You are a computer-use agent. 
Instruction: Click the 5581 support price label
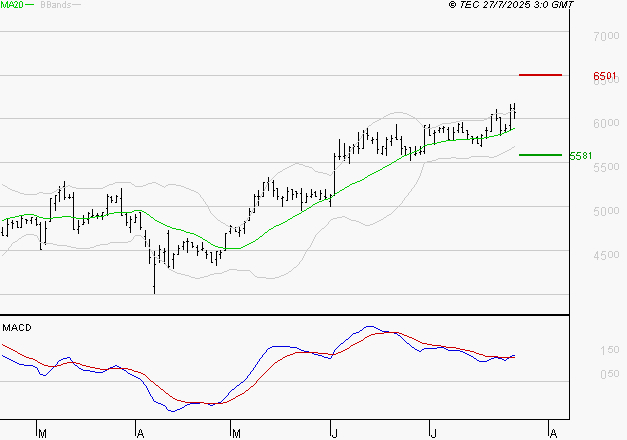[580, 156]
